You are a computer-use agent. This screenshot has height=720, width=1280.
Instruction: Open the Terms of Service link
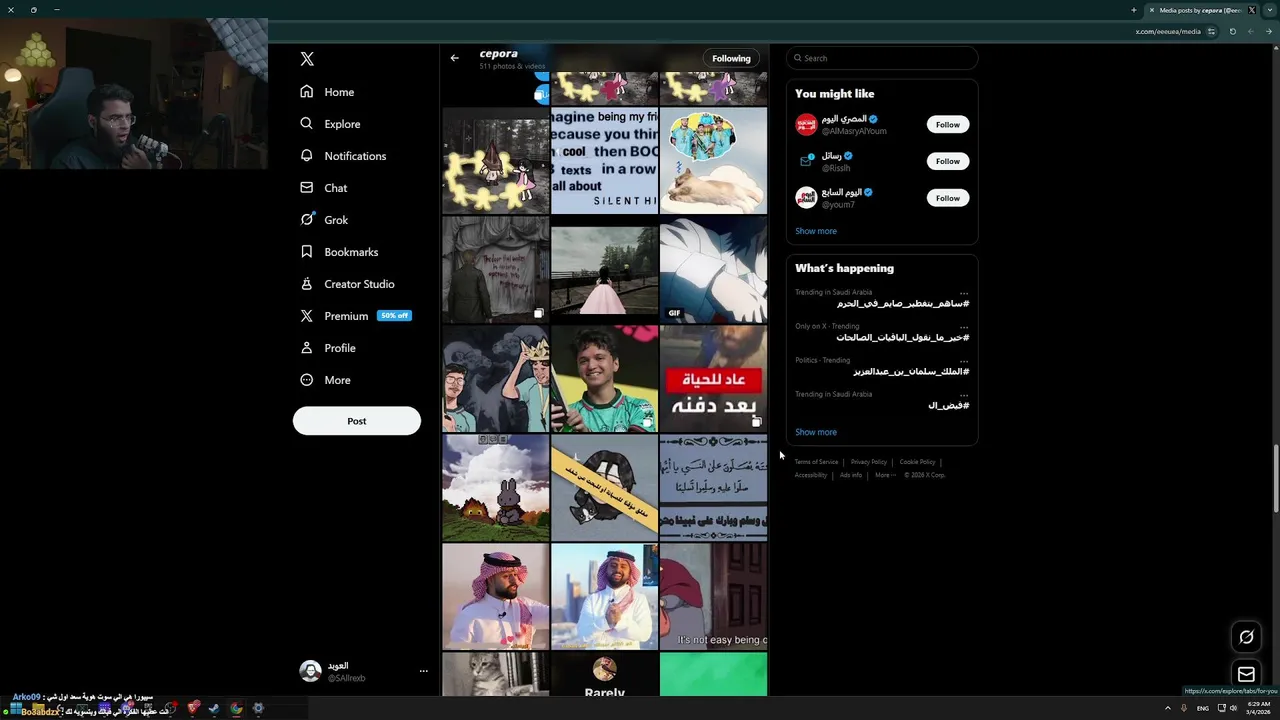click(816, 462)
